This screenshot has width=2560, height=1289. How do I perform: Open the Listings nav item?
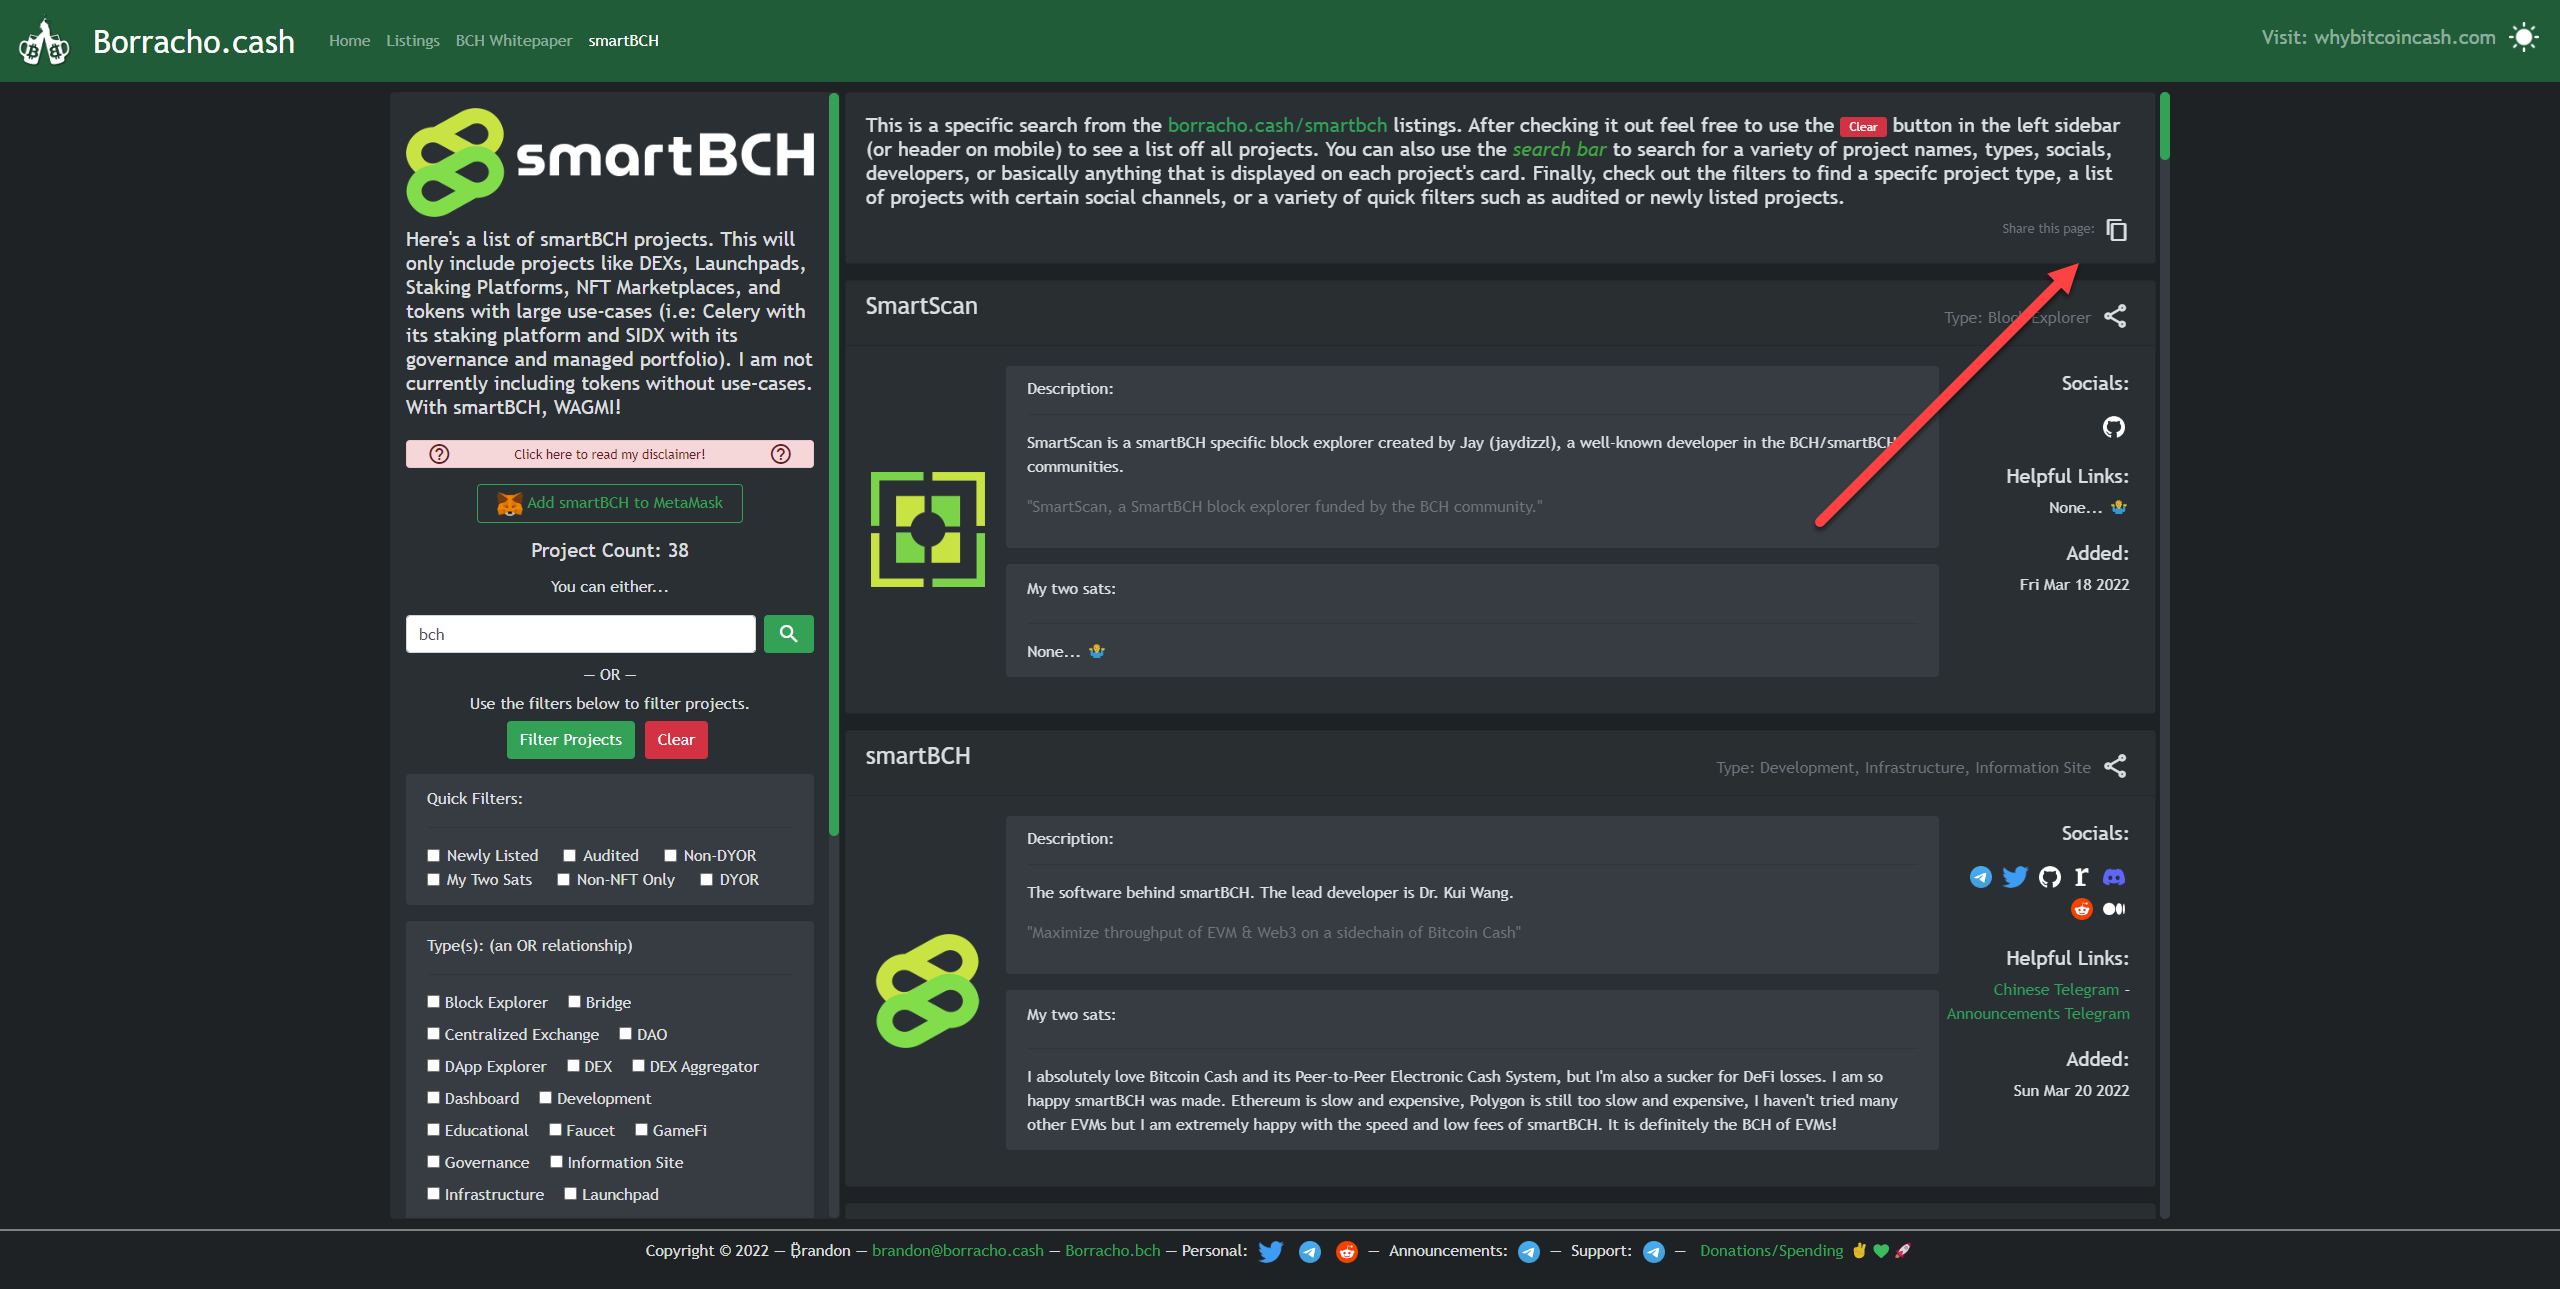pyautogui.click(x=413, y=41)
